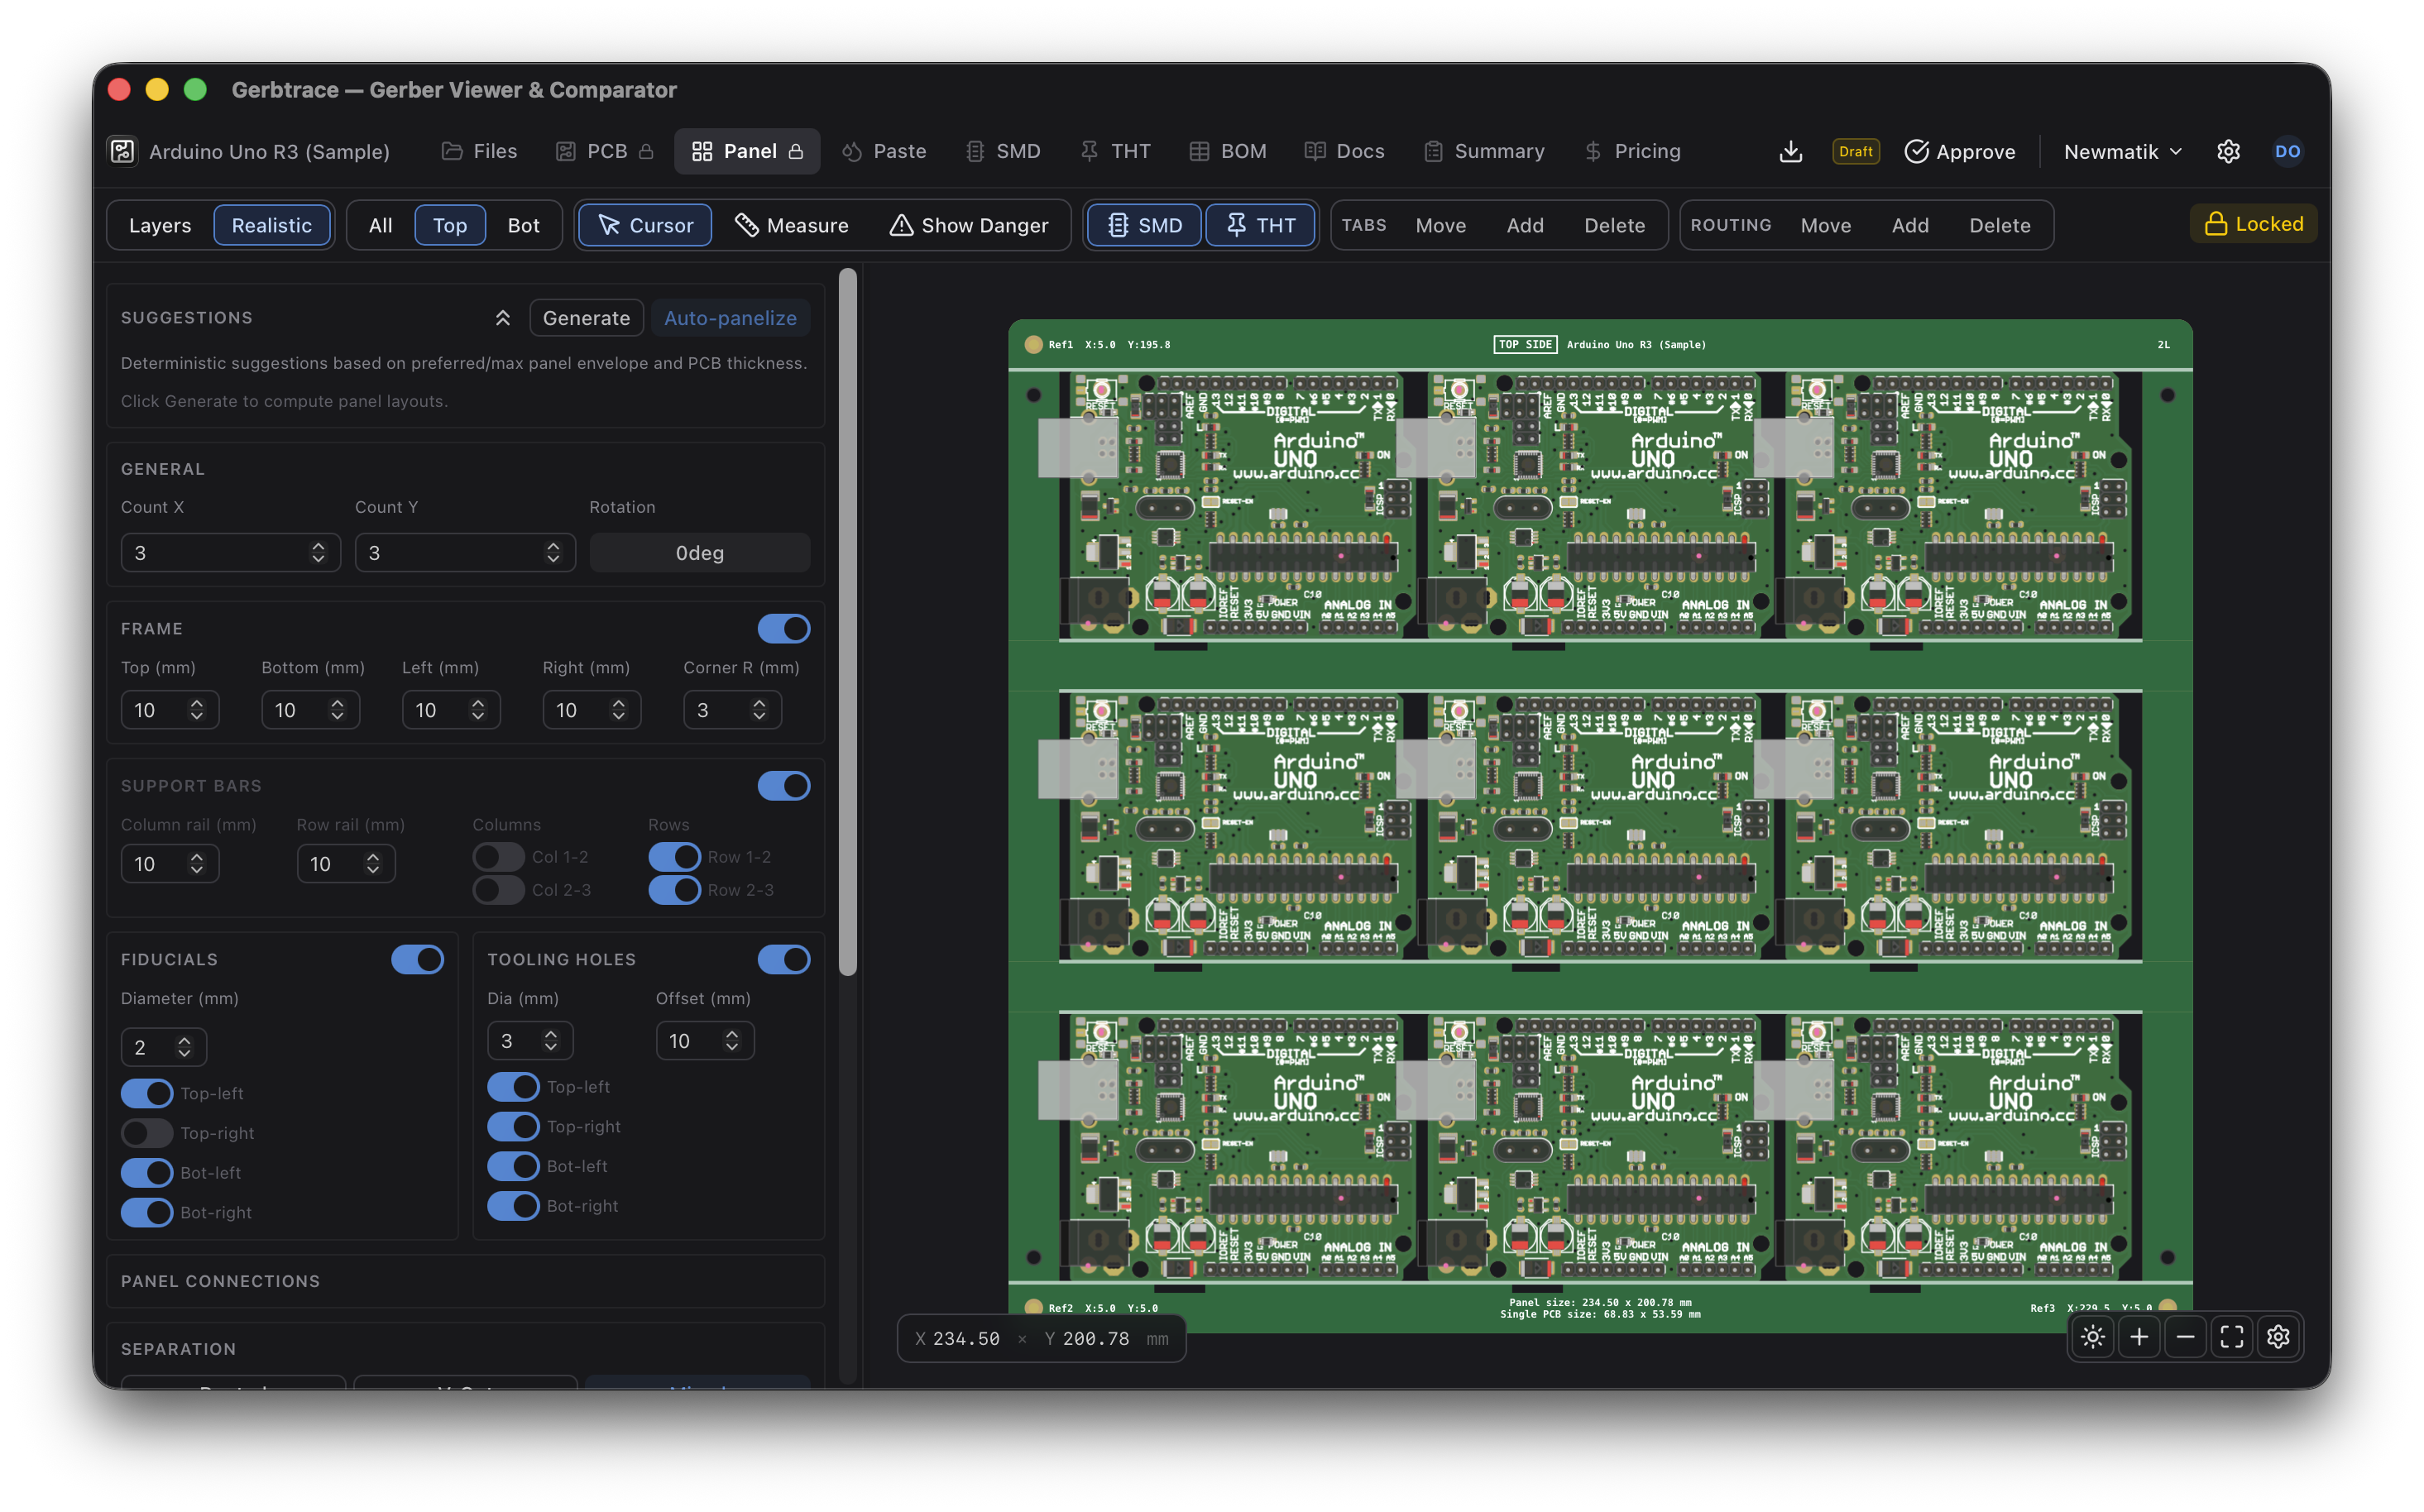
Task: Collapse the Suggestions section with the double chevron
Action: pyautogui.click(x=503, y=318)
